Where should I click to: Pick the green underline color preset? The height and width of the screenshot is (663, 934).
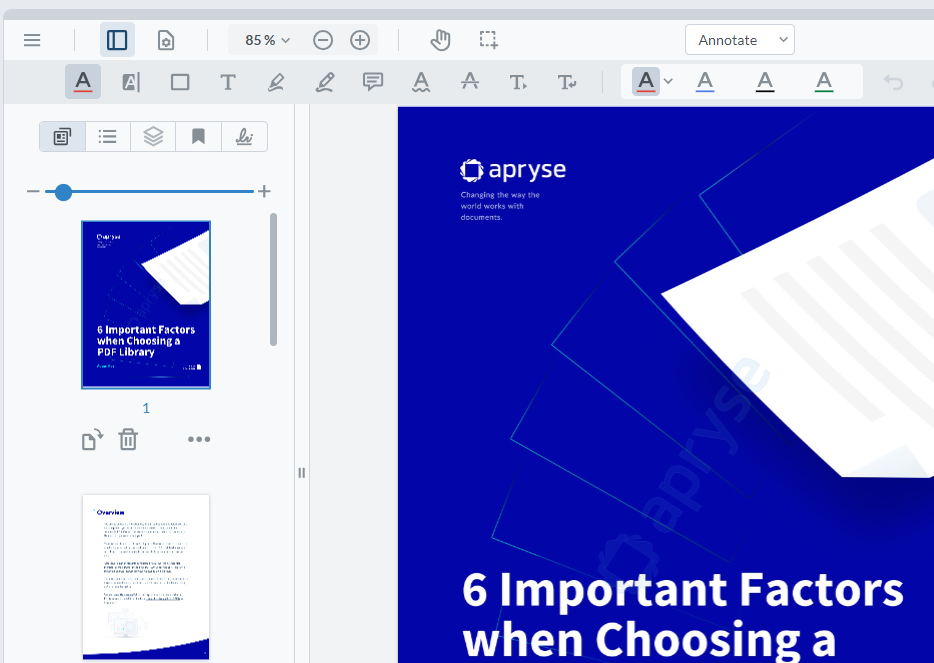pos(823,82)
